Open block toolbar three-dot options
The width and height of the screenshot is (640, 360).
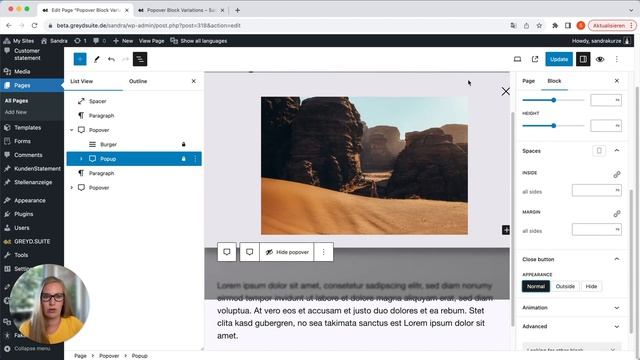(324, 252)
